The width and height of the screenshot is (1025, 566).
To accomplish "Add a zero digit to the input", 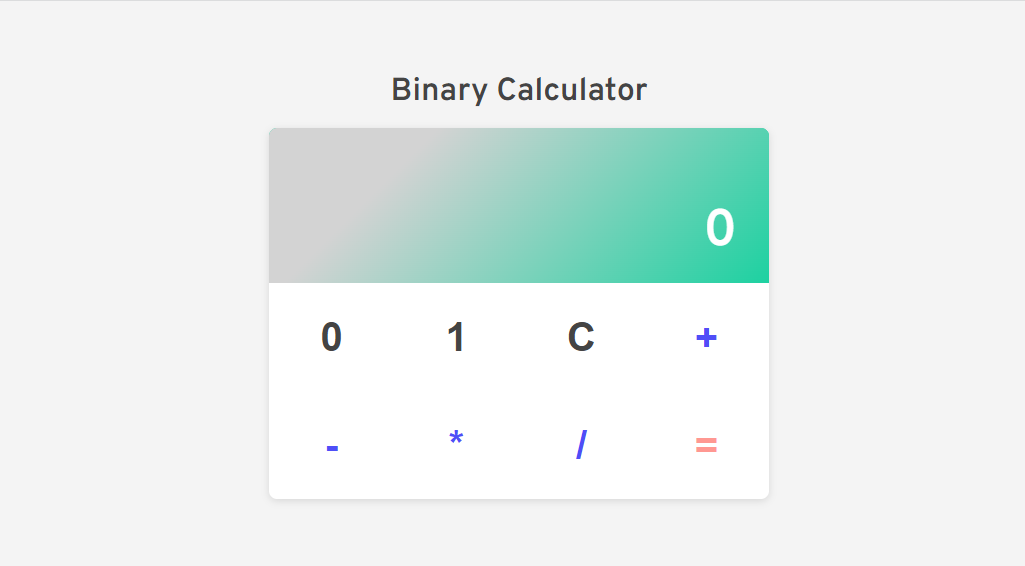I will tap(331, 337).
